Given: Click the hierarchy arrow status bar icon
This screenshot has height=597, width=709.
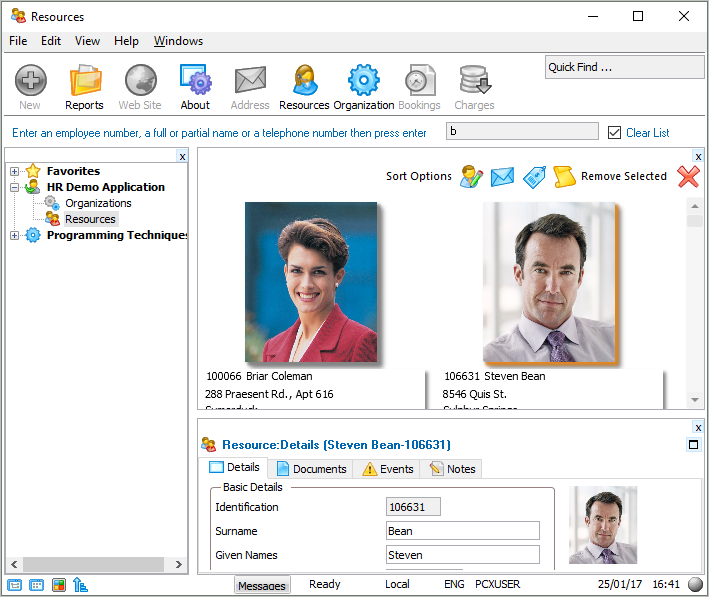Looking at the screenshot, I should (80, 585).
